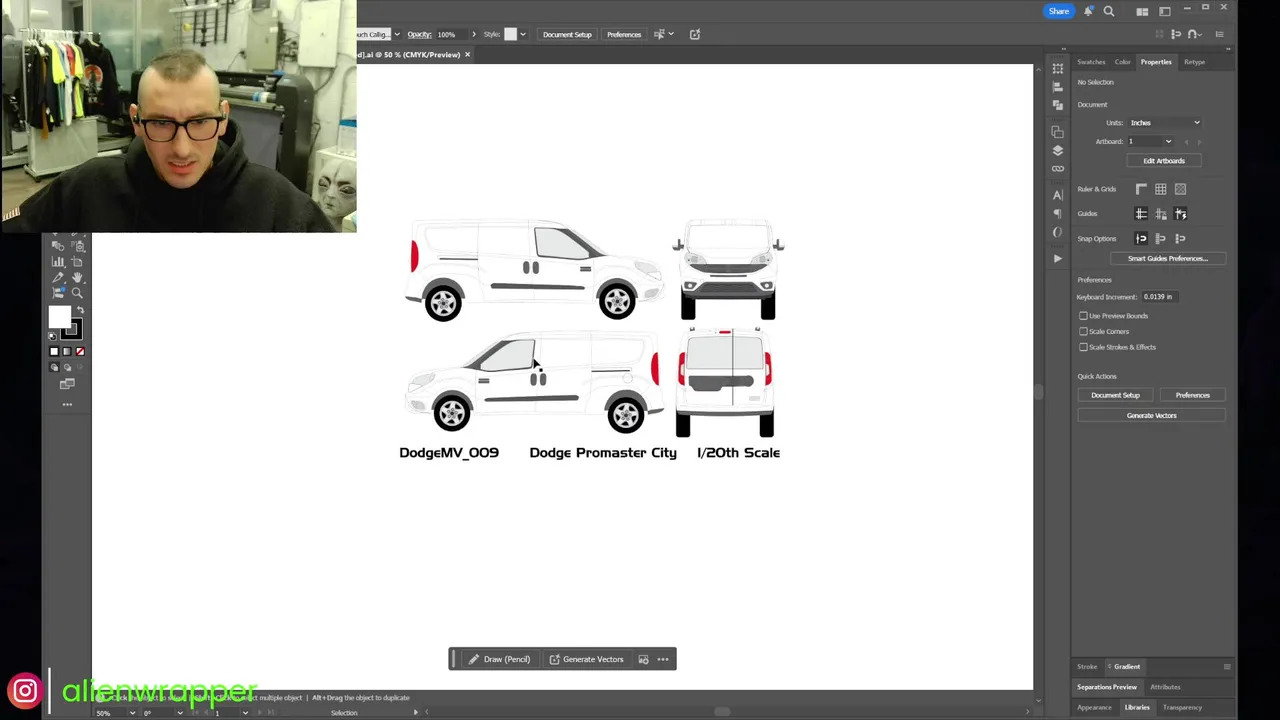Image resolution: width=1280 pixels, height=720 pixels.
Task: Open the brush definition dropdown
Action: click(x=396, y=35)
